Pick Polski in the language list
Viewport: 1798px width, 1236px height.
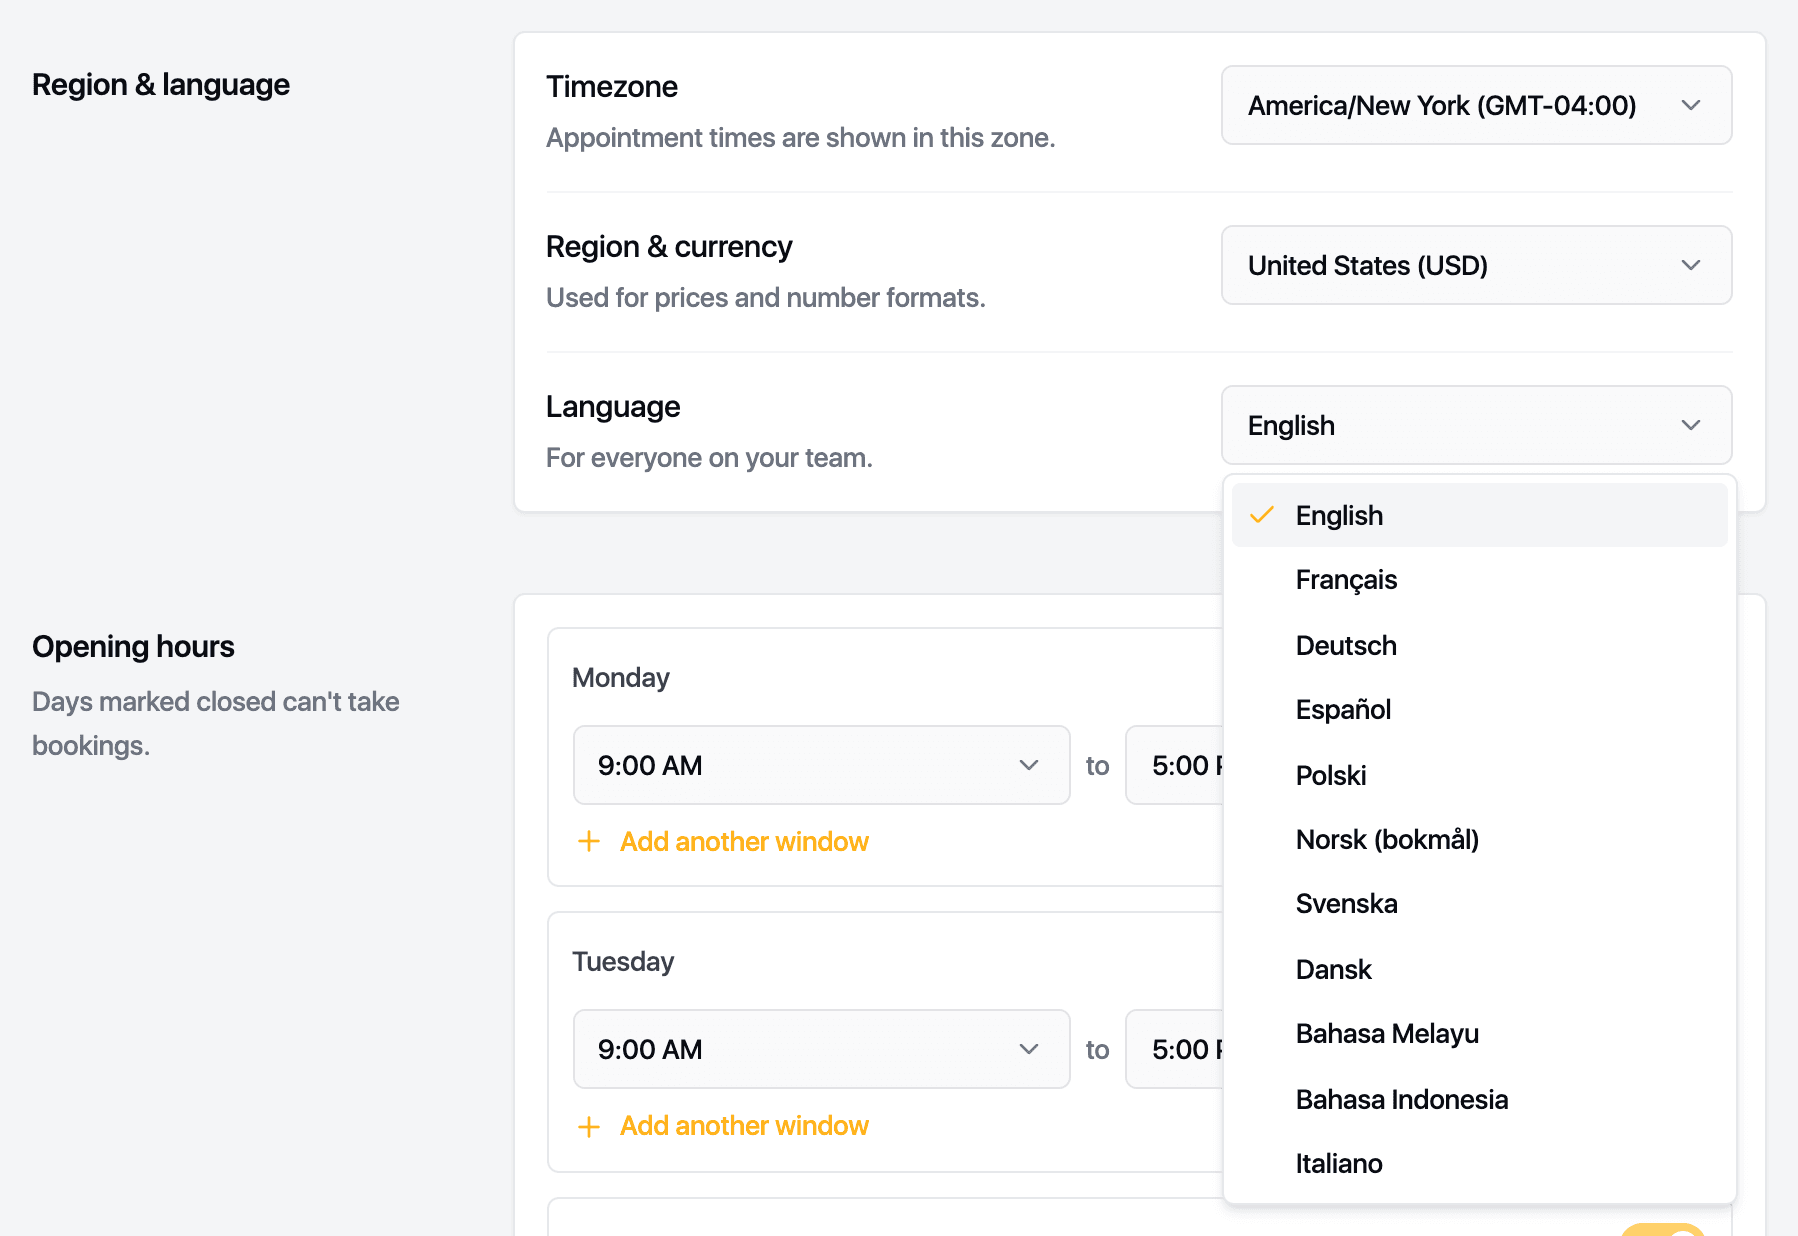tap(1479, 775)
